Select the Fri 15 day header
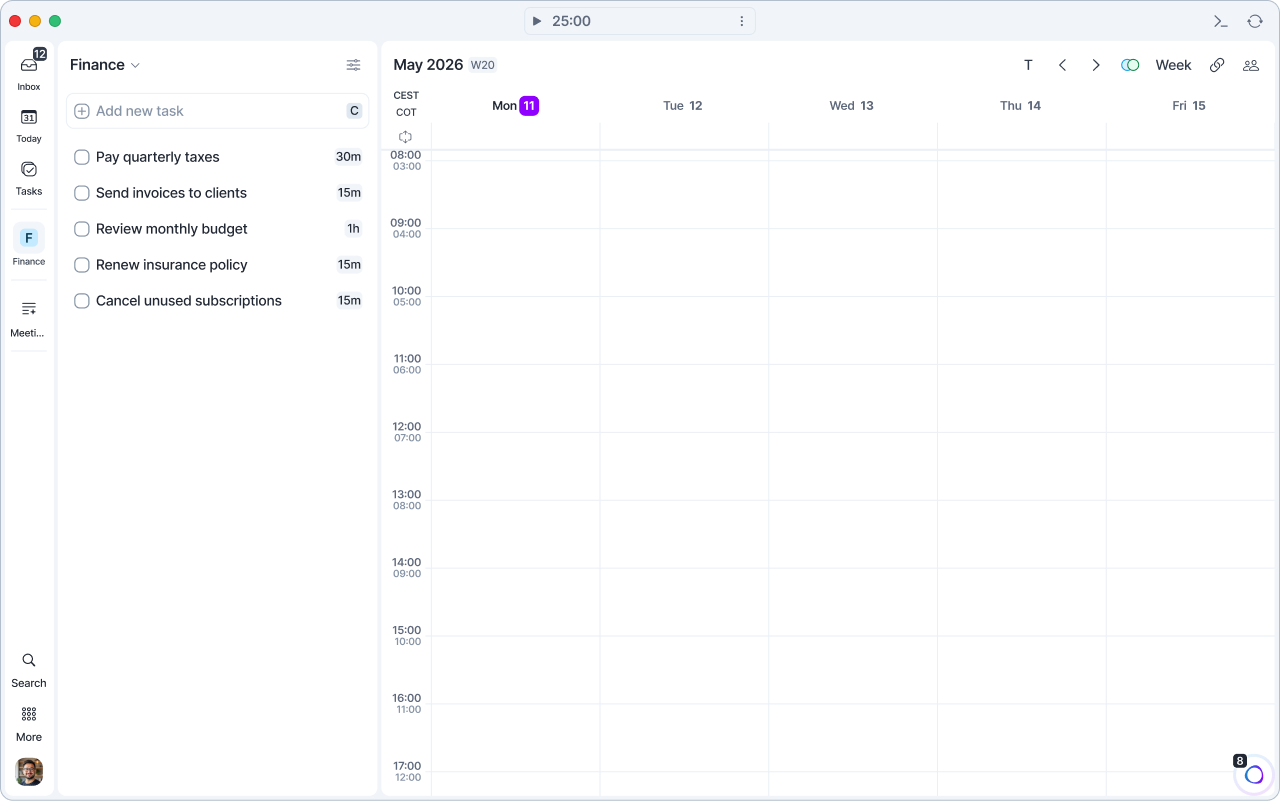The height and width of the screenshot is (801, 1280). (1189, 106)
